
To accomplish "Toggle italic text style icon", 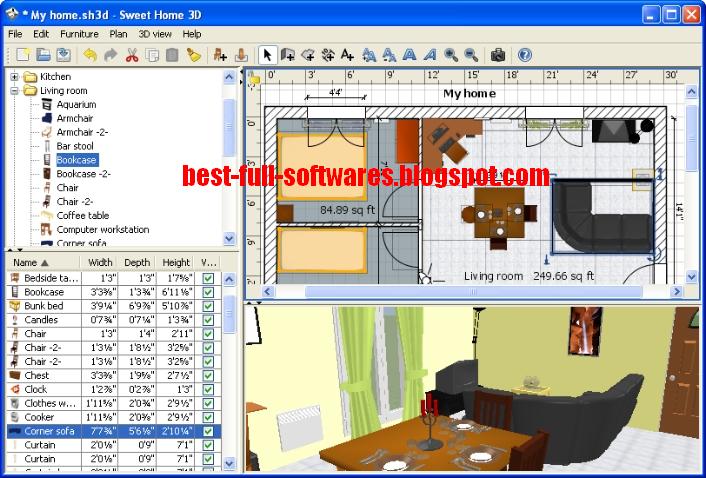I will (430, 55).
